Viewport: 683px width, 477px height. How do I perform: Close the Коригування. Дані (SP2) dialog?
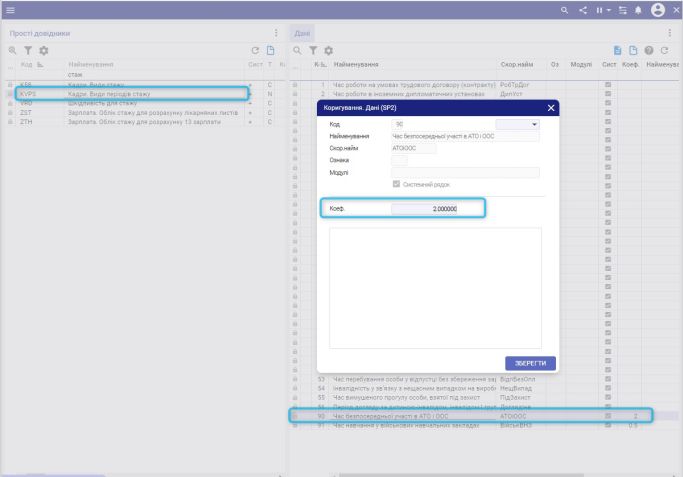click(x=551, y=108)
